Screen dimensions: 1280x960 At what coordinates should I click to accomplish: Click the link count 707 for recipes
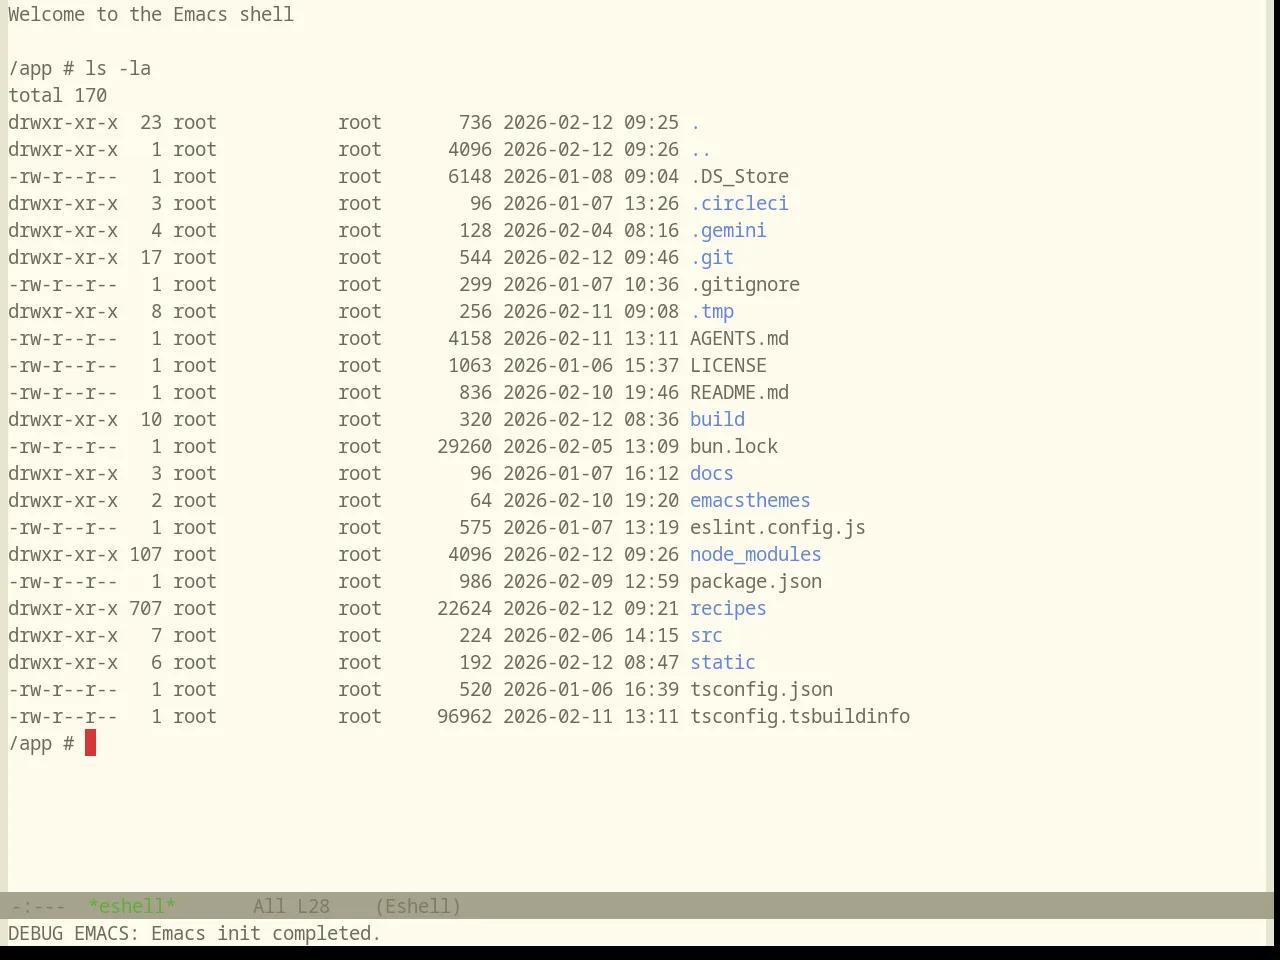click(145, 608)
